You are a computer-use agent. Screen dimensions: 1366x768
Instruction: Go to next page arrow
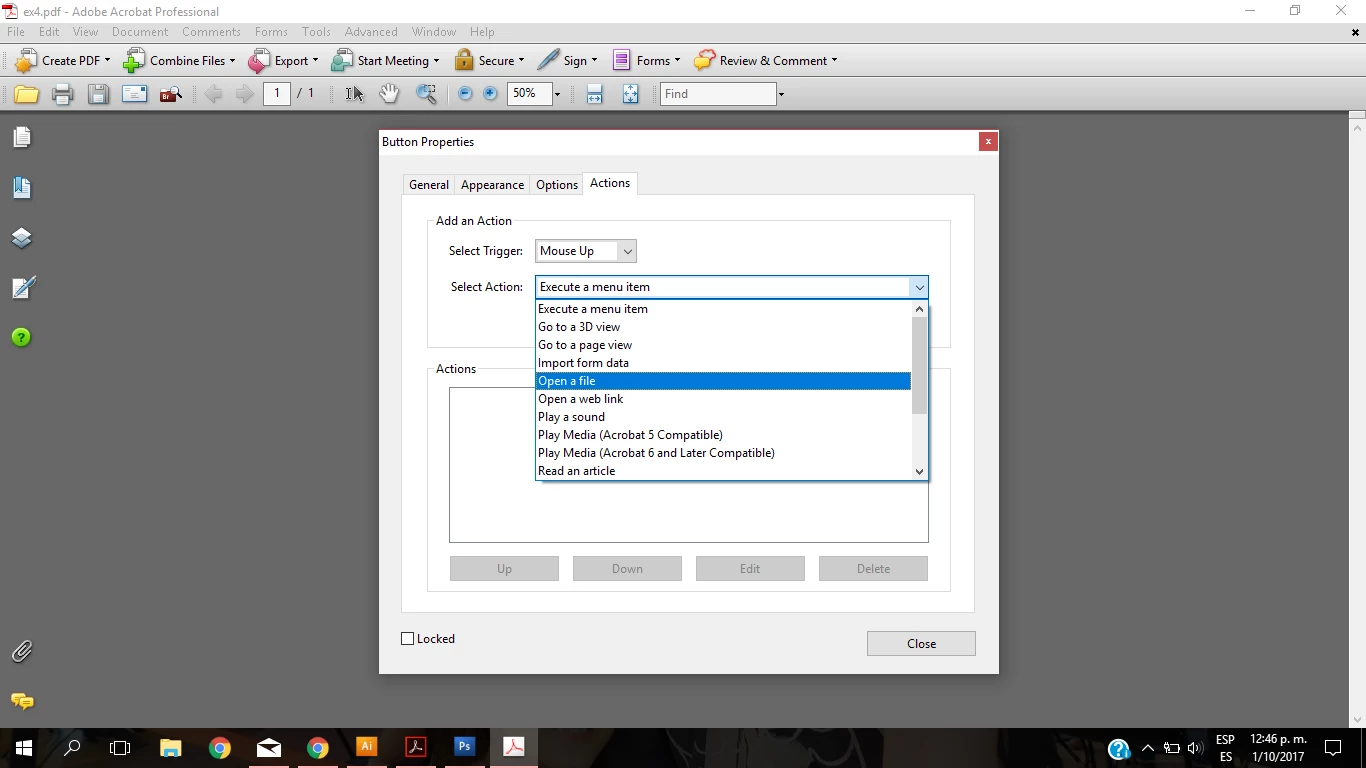point(244,94)
